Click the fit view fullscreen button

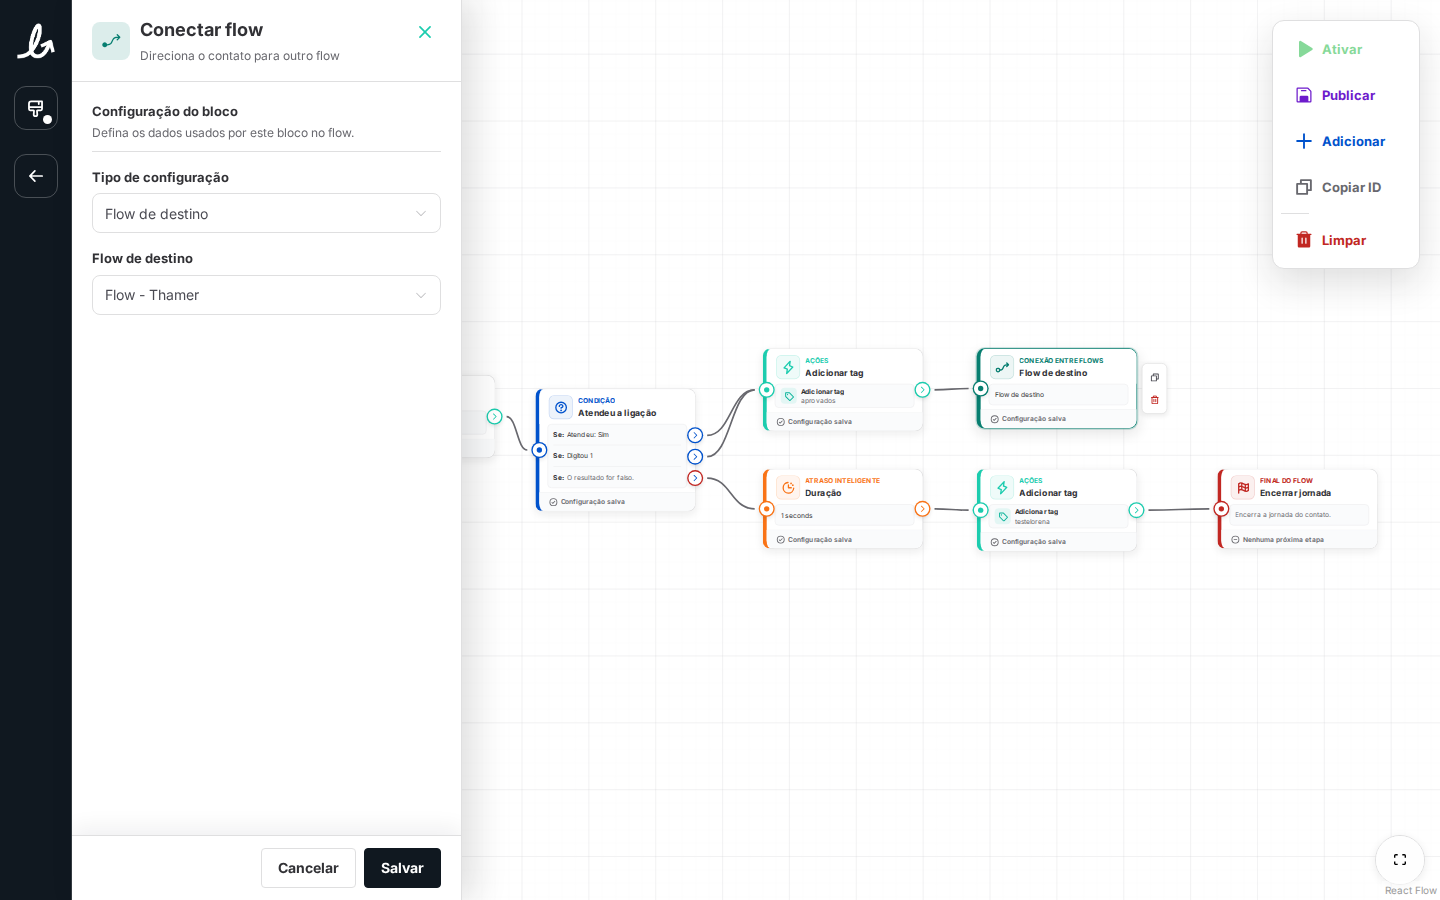click(1400, 860)
